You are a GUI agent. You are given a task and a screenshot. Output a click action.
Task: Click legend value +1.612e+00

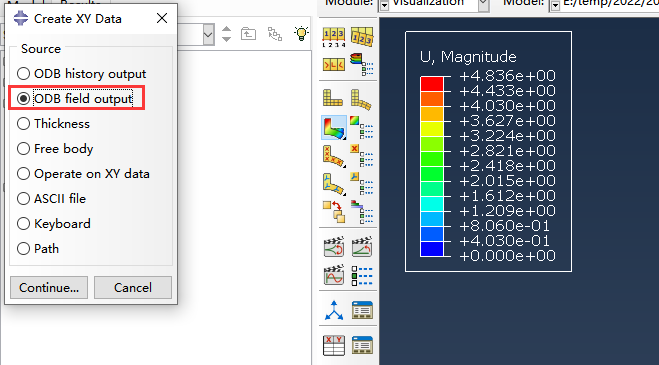507,196
